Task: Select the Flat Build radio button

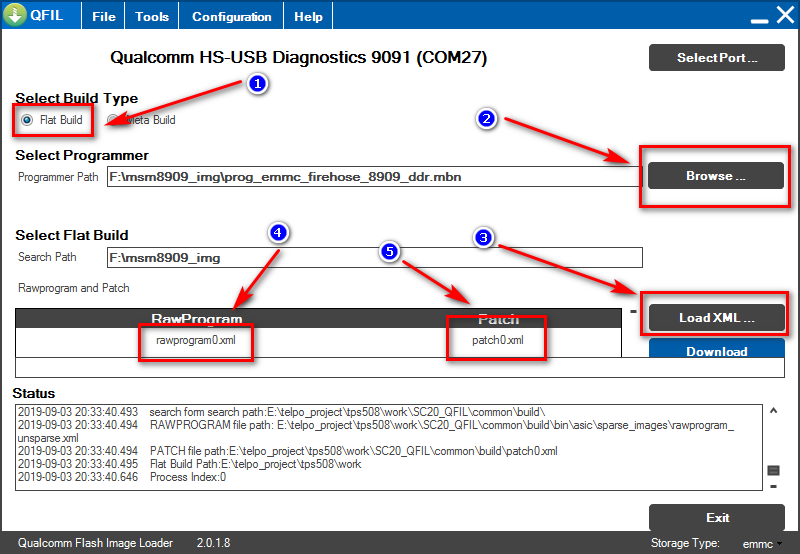Action: click(x=27, y=120)
